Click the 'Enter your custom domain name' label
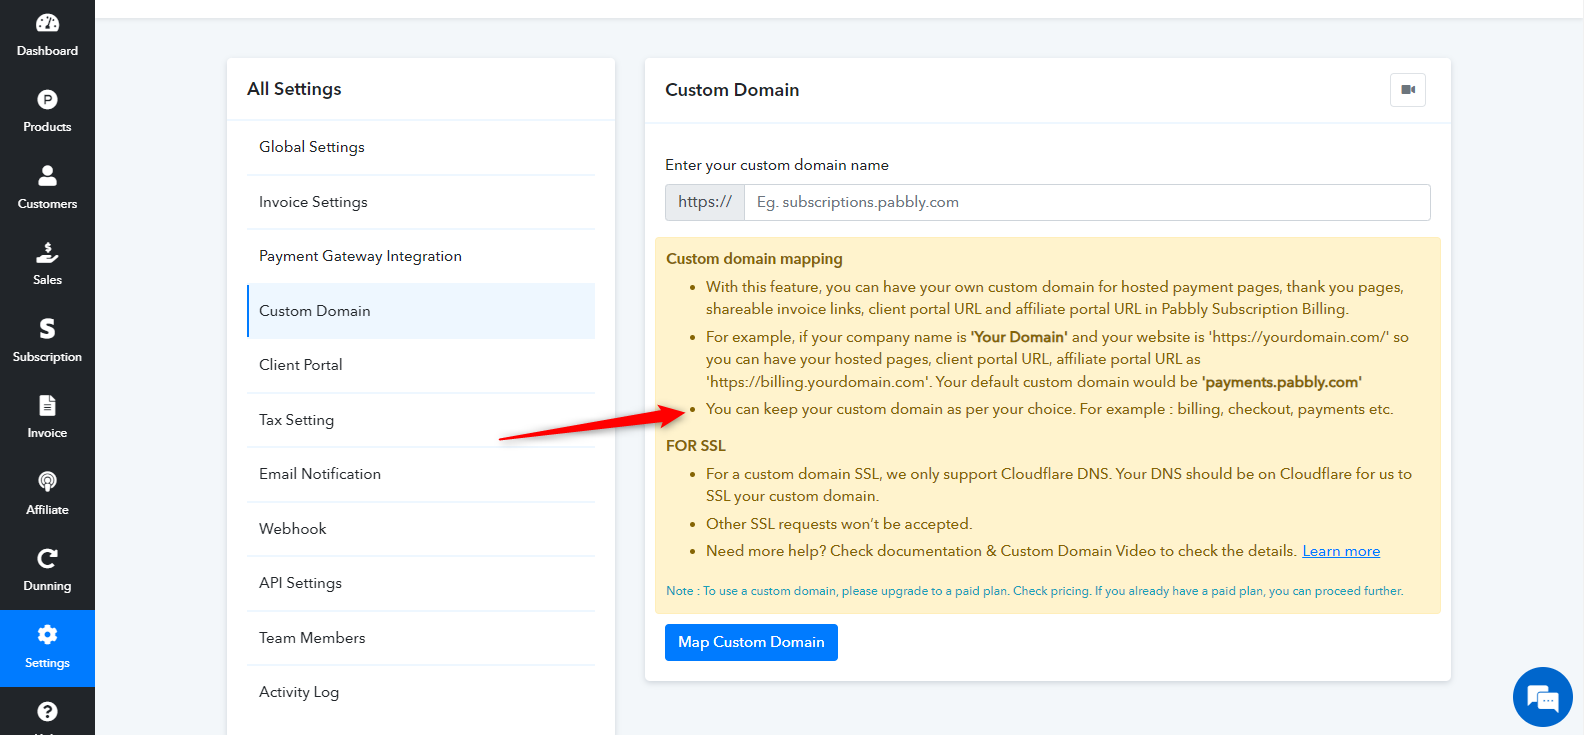This screenshot has height=735, width=1584. point(777,165)
